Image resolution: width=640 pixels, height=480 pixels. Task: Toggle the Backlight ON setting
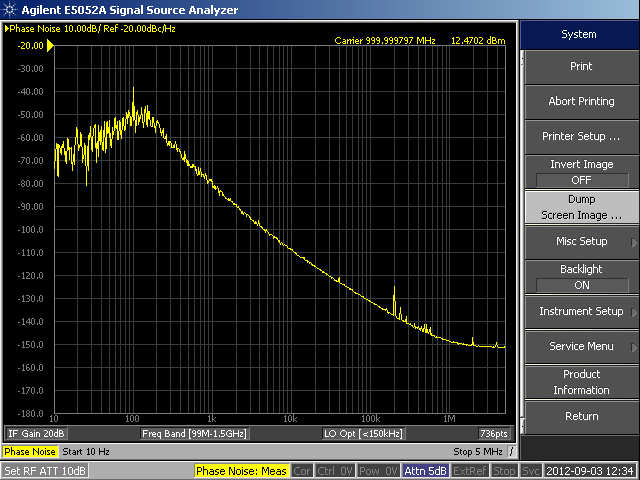tap(580, 277)
